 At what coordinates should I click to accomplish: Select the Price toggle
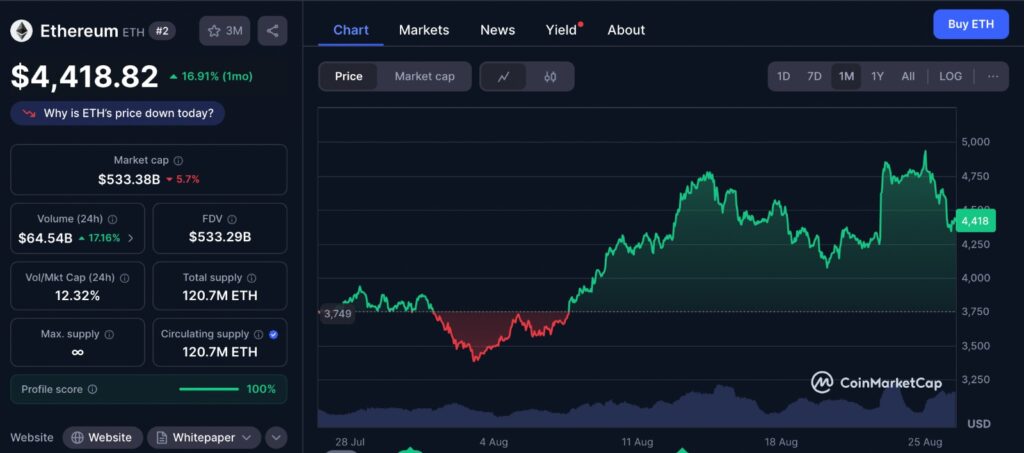pyautogui.click(x=349, y=76)
